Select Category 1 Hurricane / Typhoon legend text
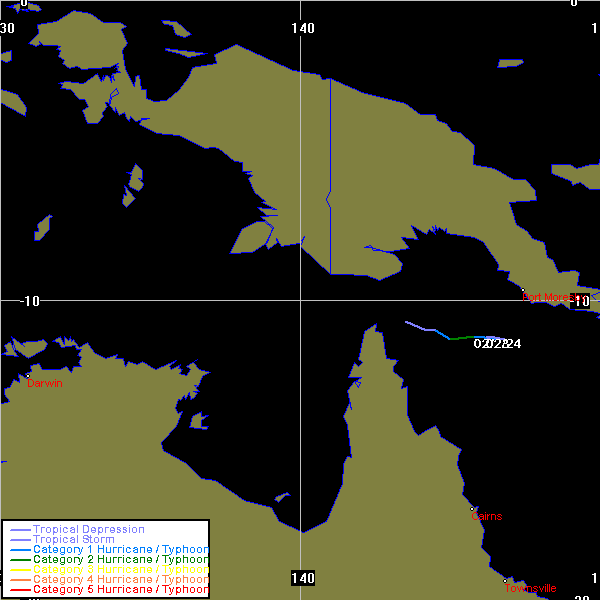Image resolution: width=600 pixels, height=600 pixels. [x=120, y=550]
